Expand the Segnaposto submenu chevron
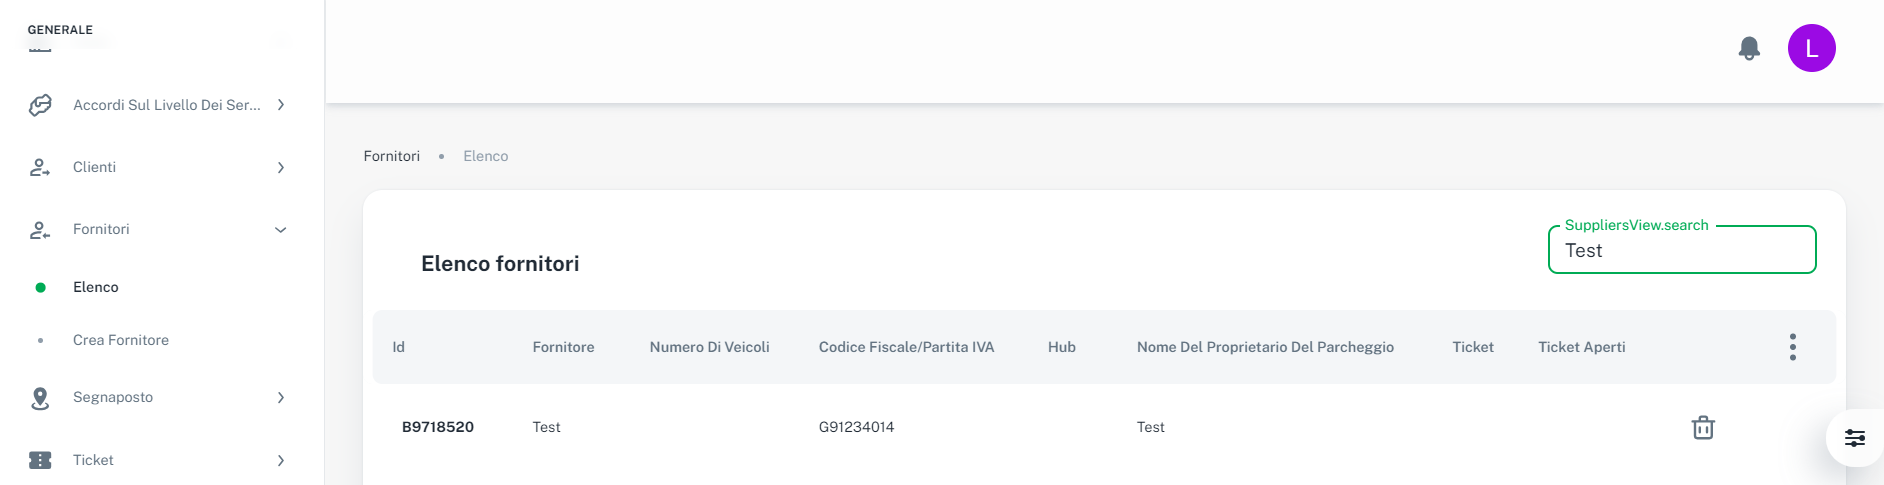 [x=281, y=398]
